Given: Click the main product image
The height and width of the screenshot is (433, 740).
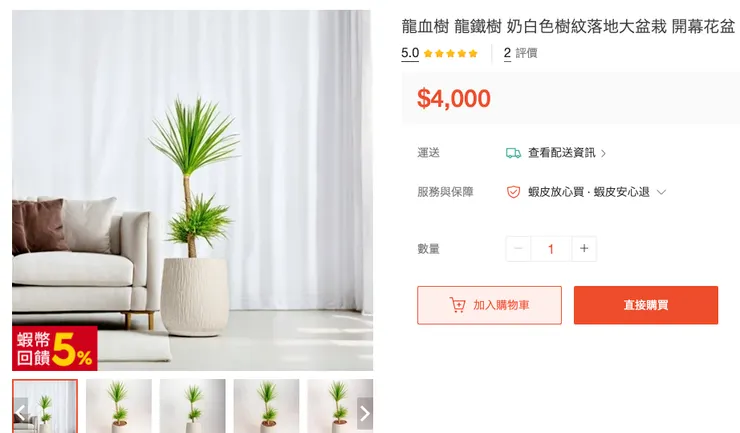Looking at the screenshot, I should pos(193,190).
